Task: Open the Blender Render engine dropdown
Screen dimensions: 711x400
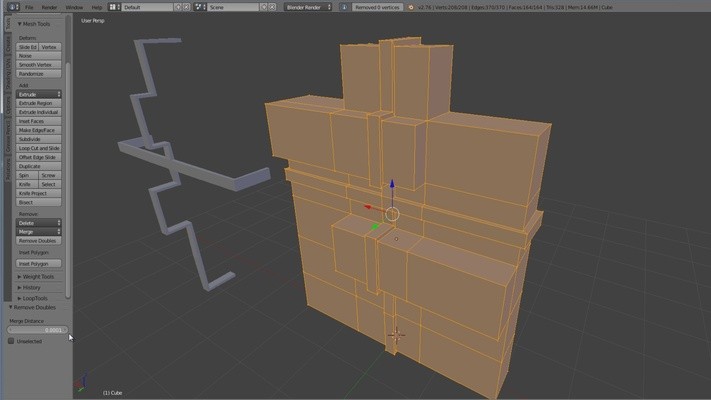Action: coord(308,7)
